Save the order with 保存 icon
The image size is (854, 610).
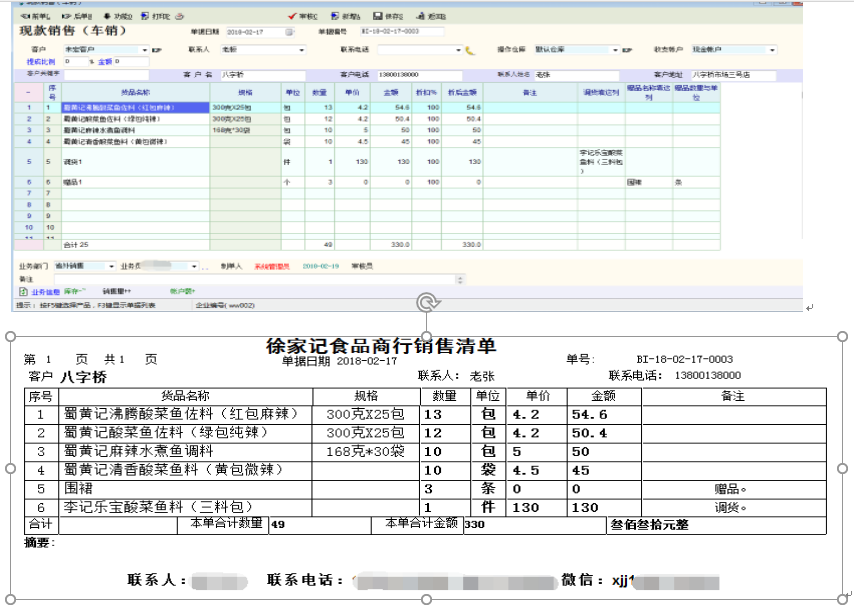click(386, 17)
